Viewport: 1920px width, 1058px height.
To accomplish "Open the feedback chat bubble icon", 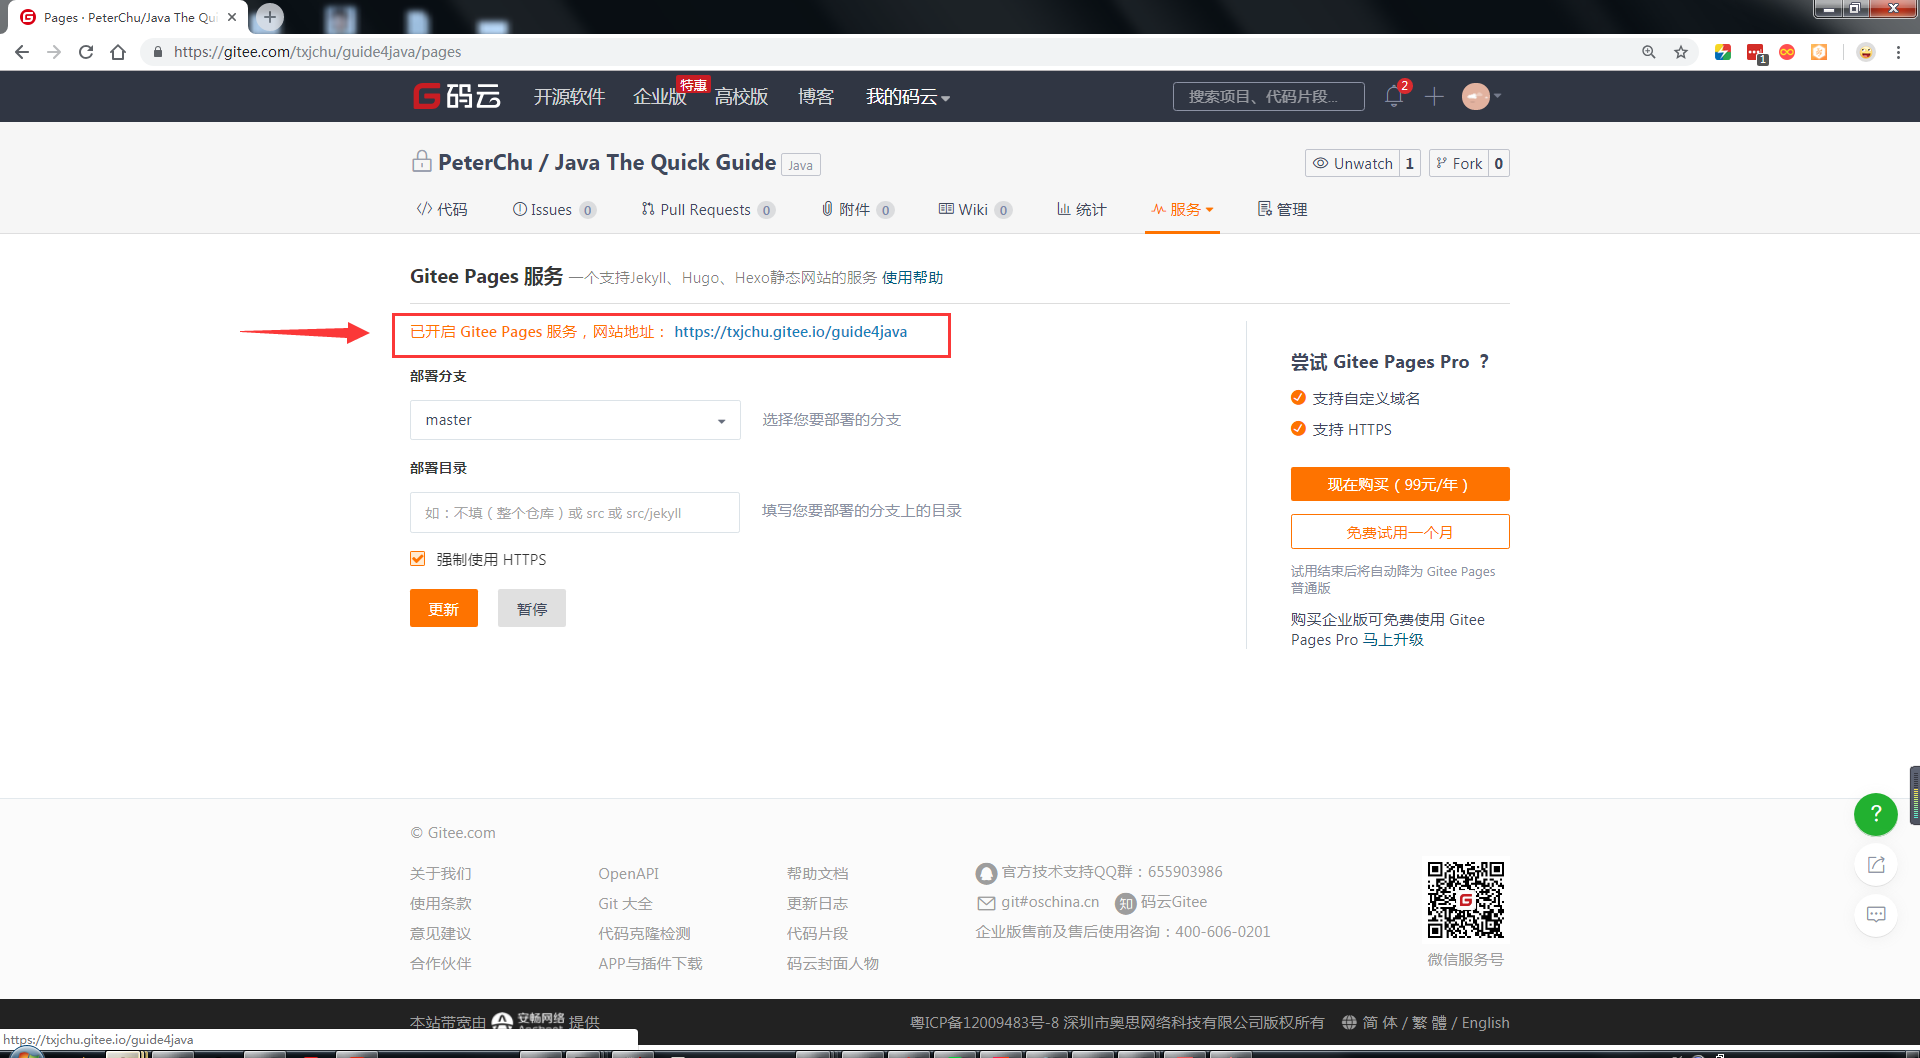I will [x=1876, y=914].
